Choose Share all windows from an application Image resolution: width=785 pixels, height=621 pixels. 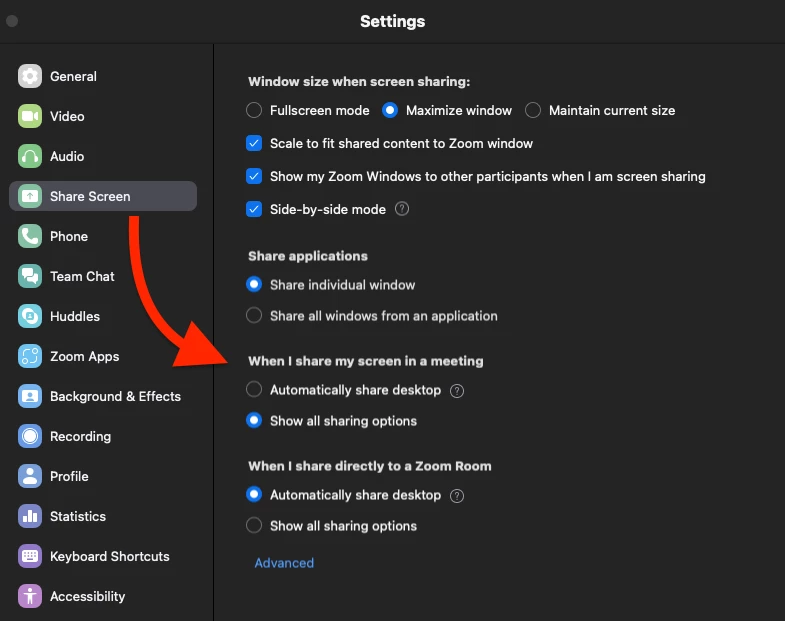254,316
